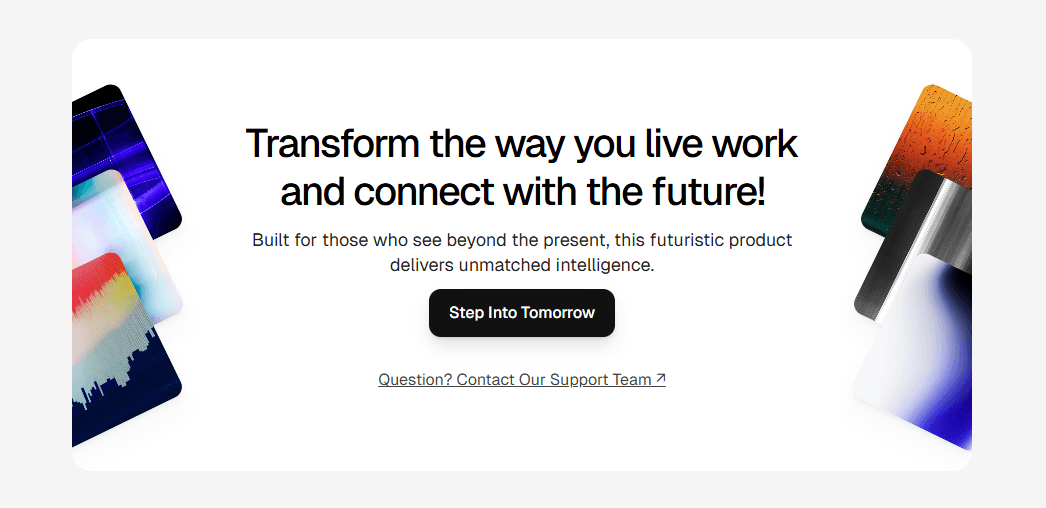Click the headline line "and connect with the future!"

pyautogui.click(x=522, y=191)
